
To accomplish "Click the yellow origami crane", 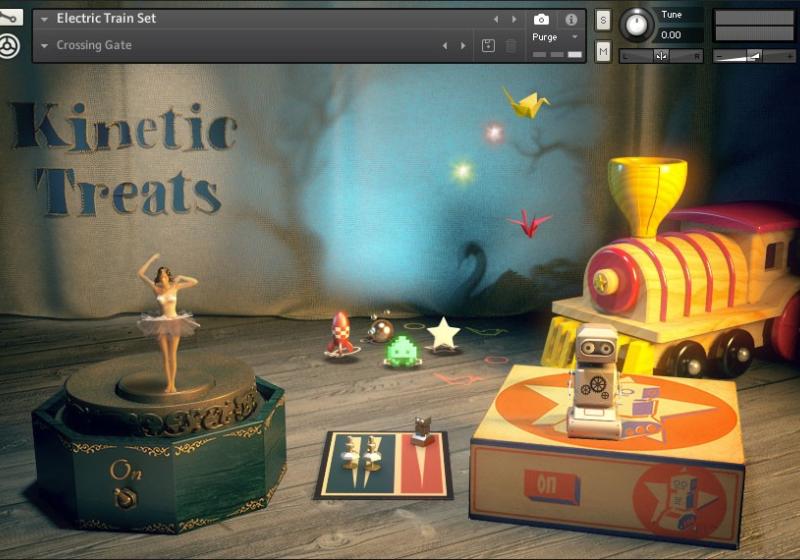I will tap(525, 101).
